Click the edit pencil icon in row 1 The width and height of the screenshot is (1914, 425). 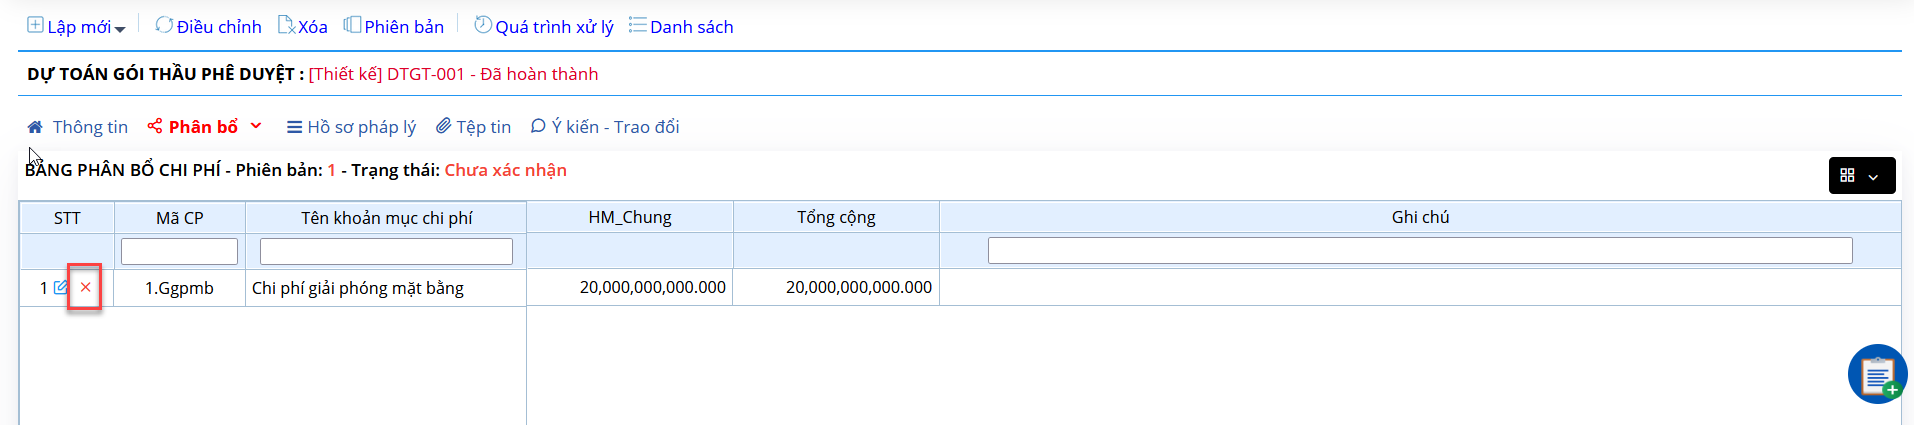[61, 287]
